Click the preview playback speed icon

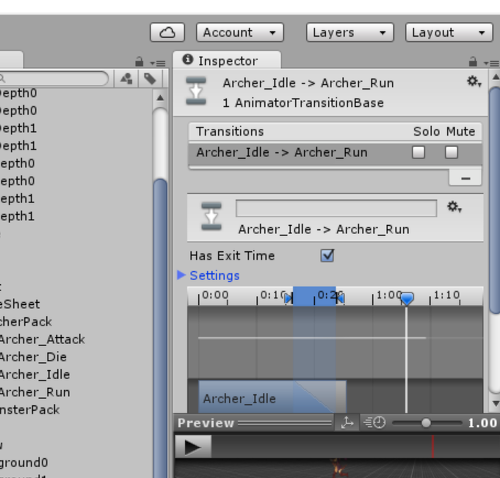[374, 423]
